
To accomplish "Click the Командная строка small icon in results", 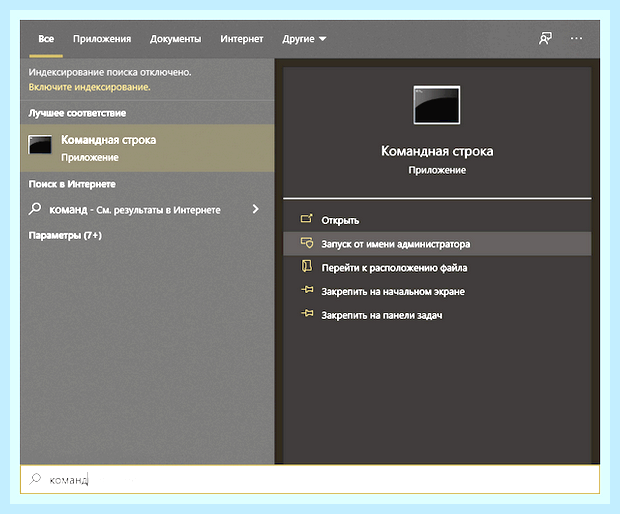I will (x=40, y=144).
